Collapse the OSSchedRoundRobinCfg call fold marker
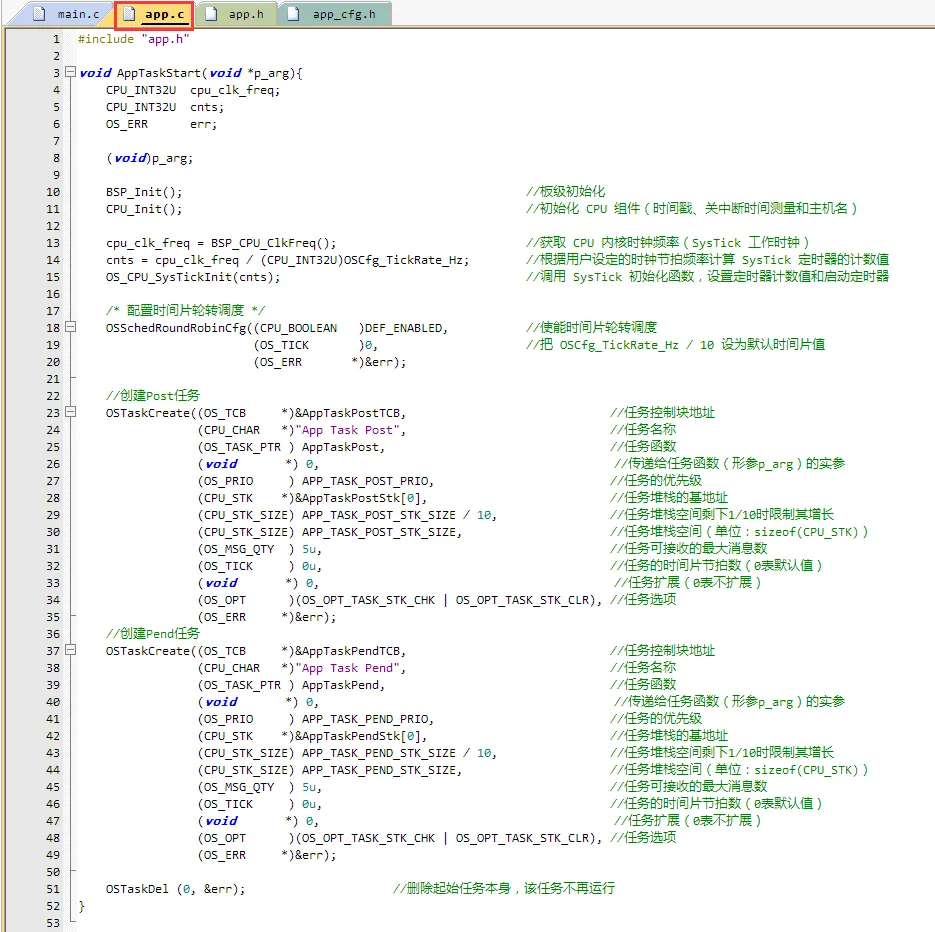Screen dimensions: 935x932 (69, 328)
